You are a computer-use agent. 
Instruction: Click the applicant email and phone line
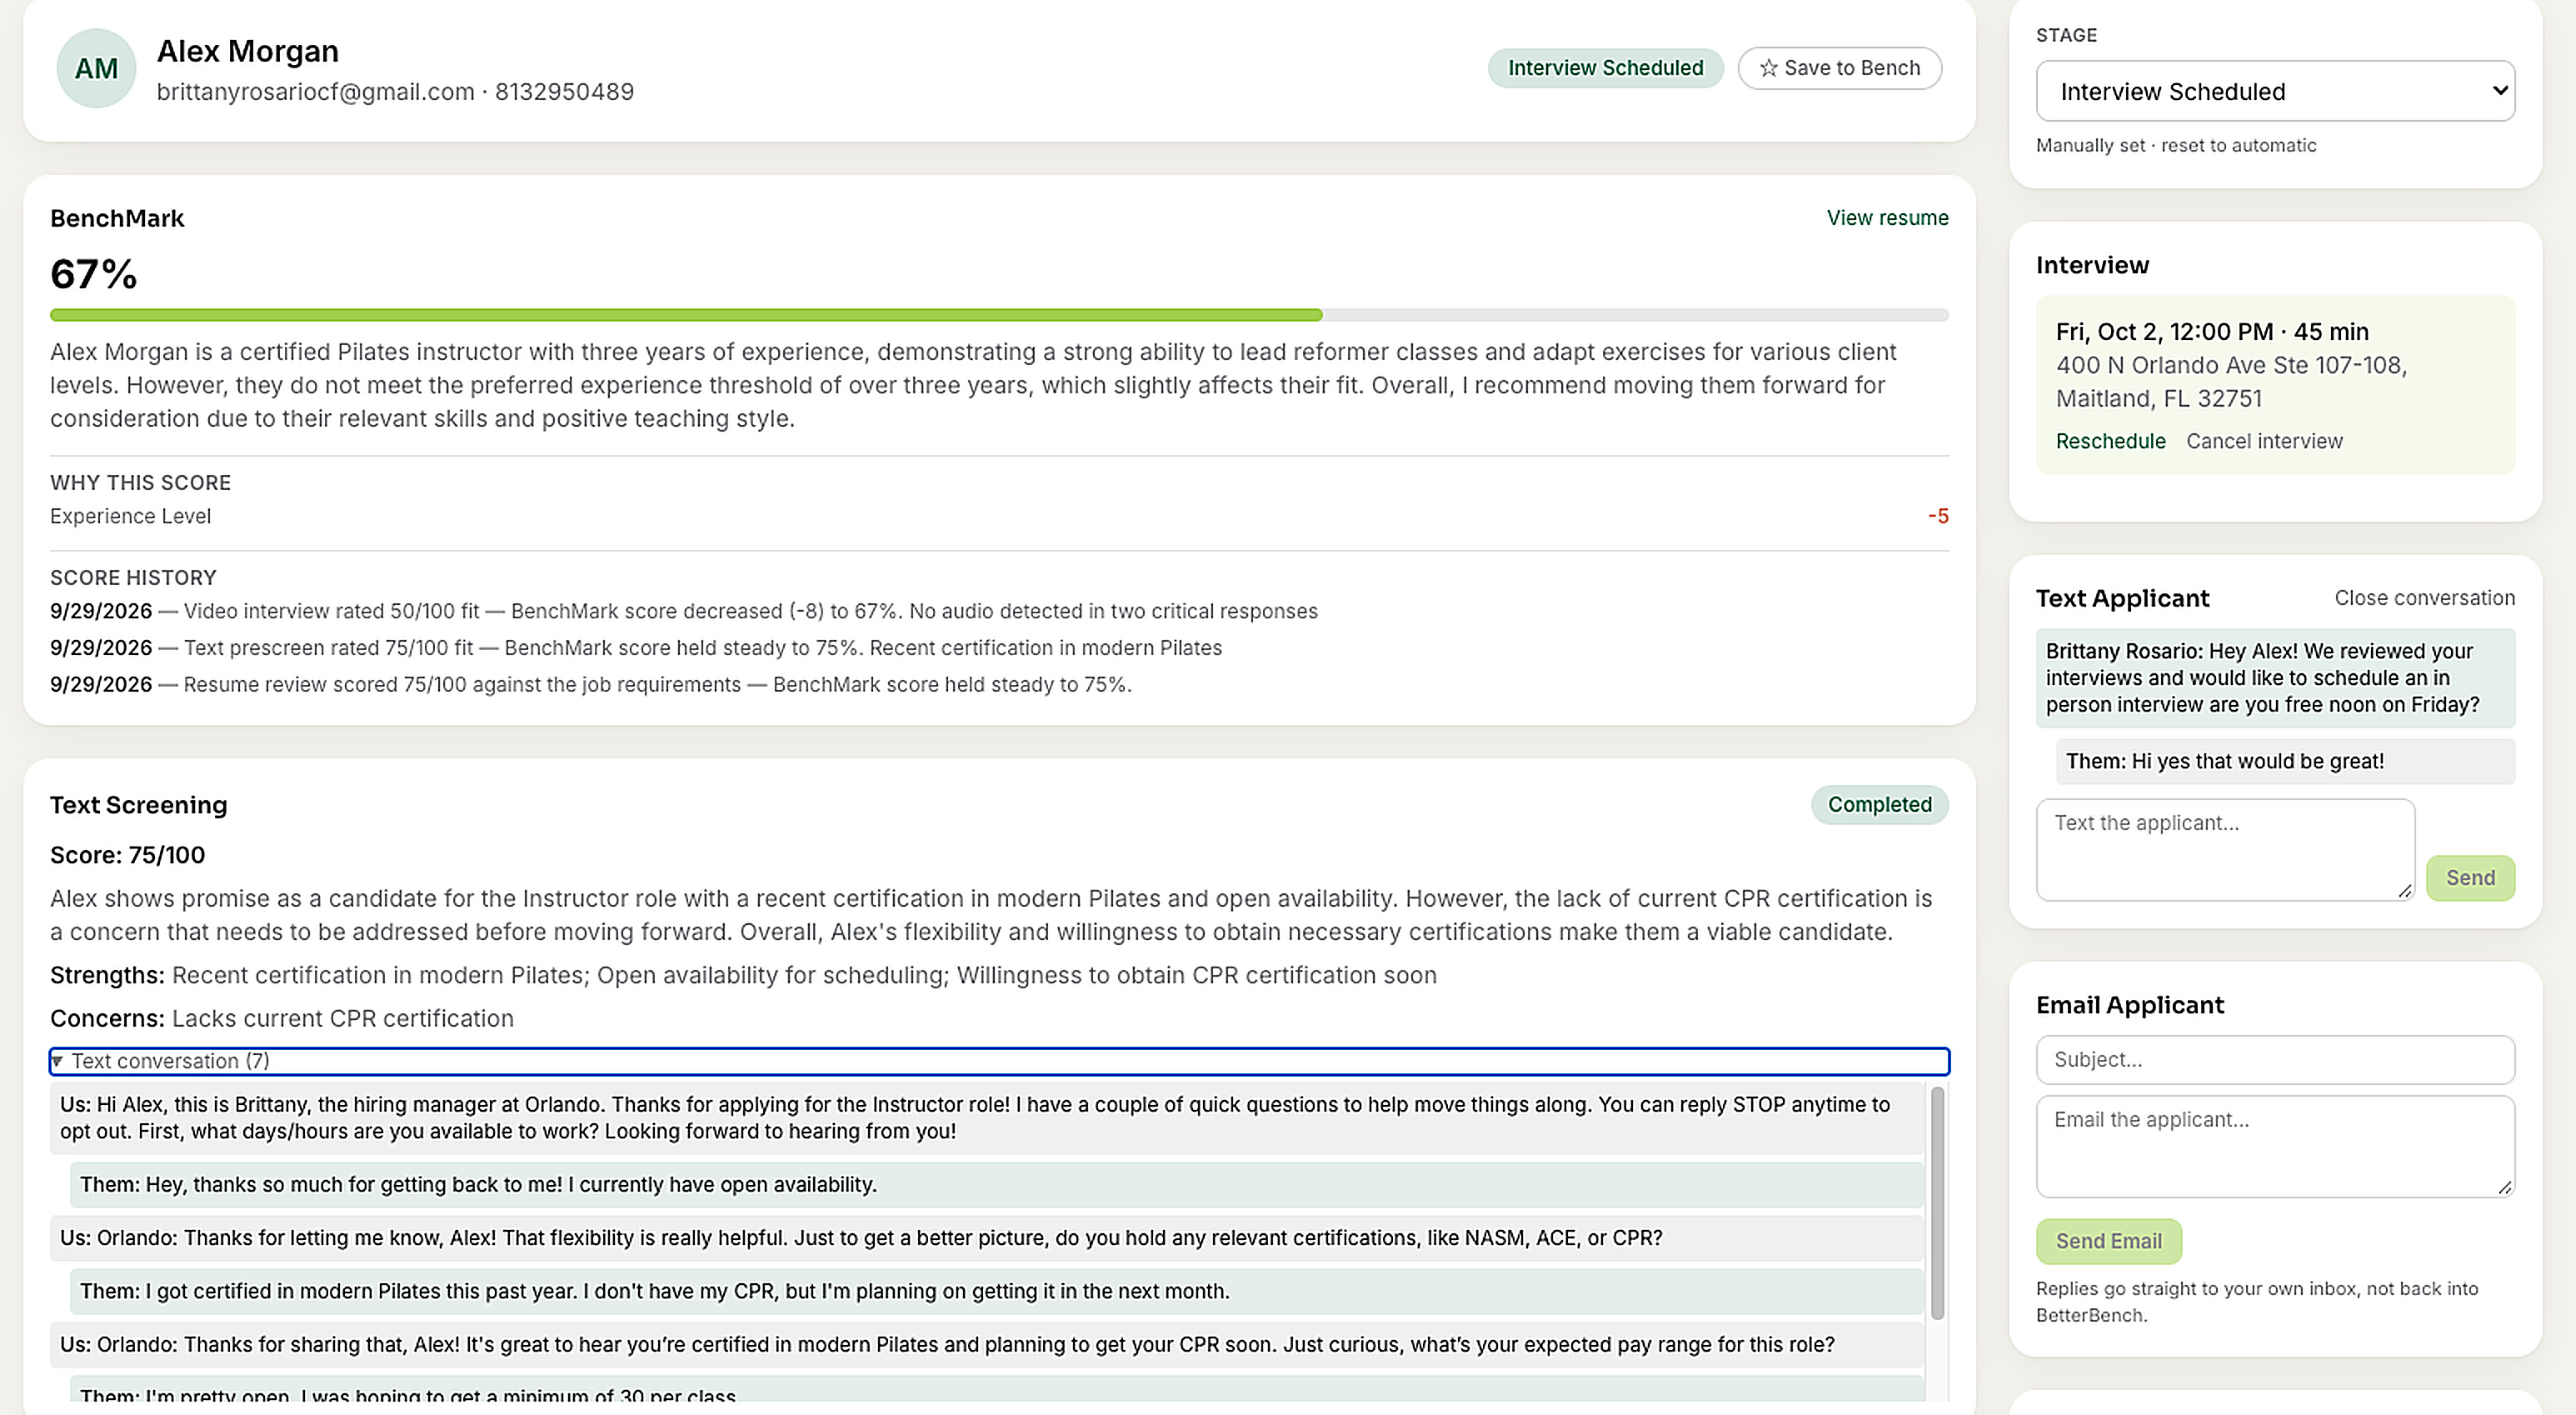tap(395, 92)
